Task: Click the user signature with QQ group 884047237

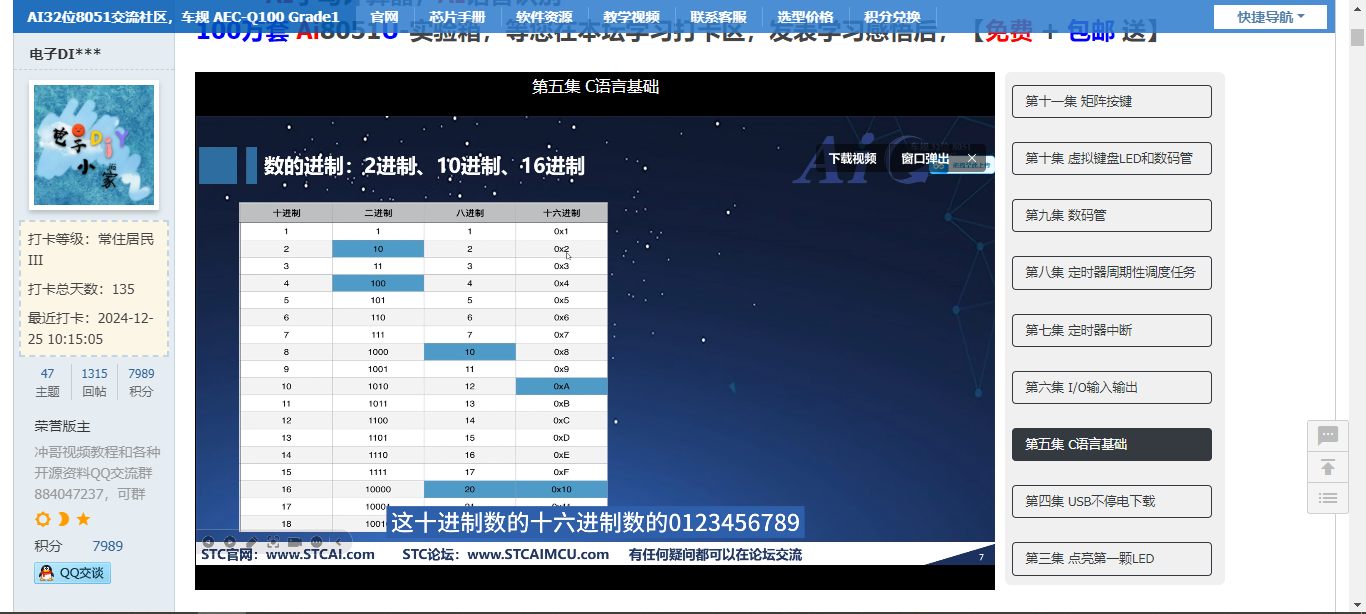Action: click(97, 473)
